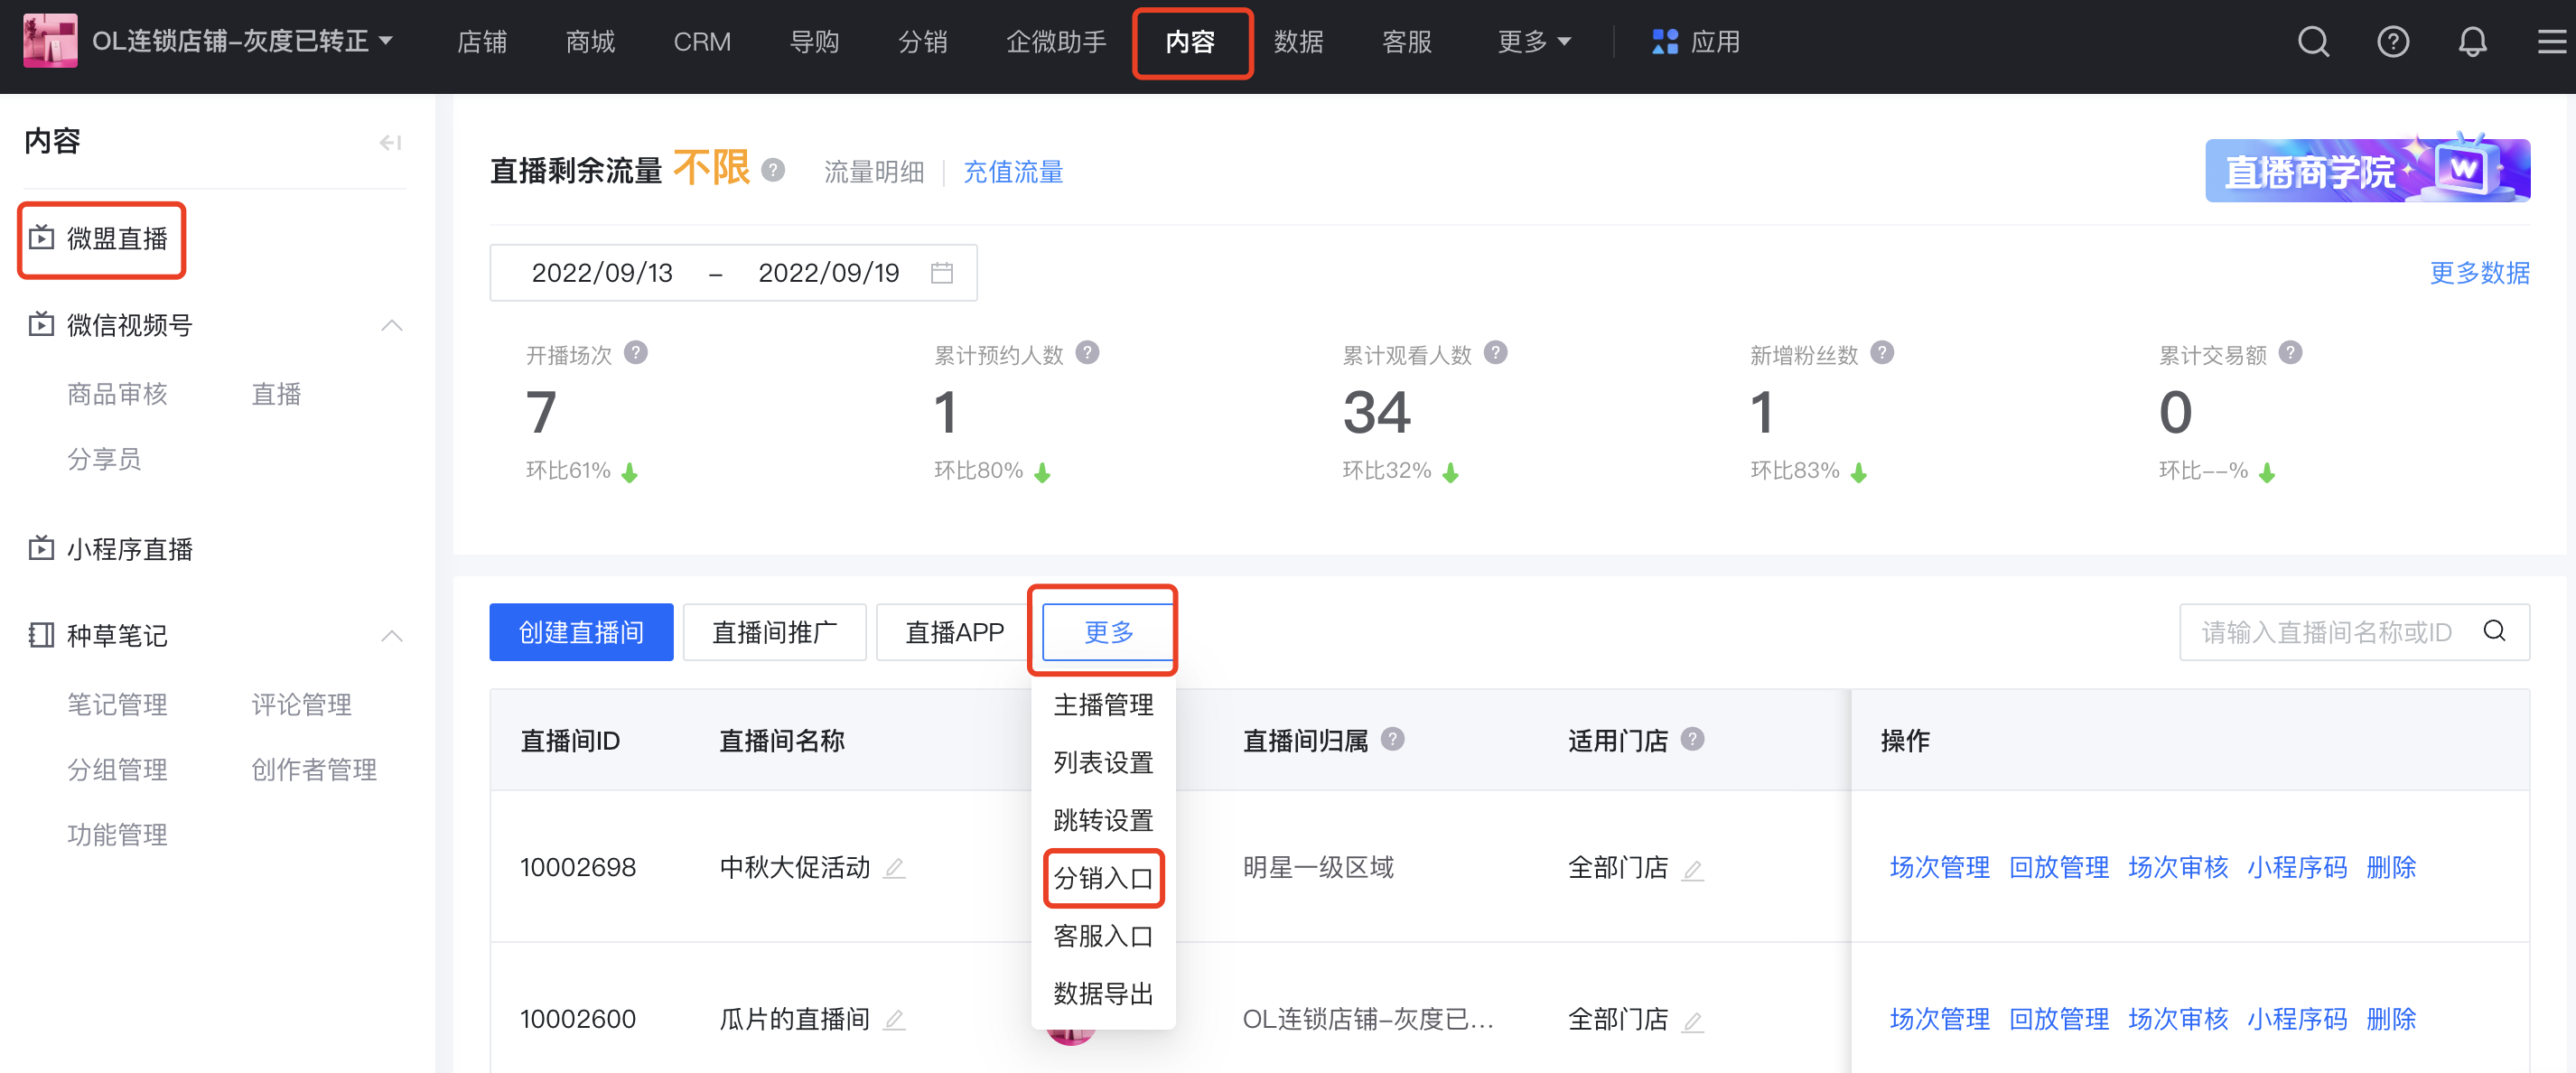Viewport: 2576px width, 1073px height.
Task: Open help tooltip next to 不限
Action: click(x=772, y=170)
